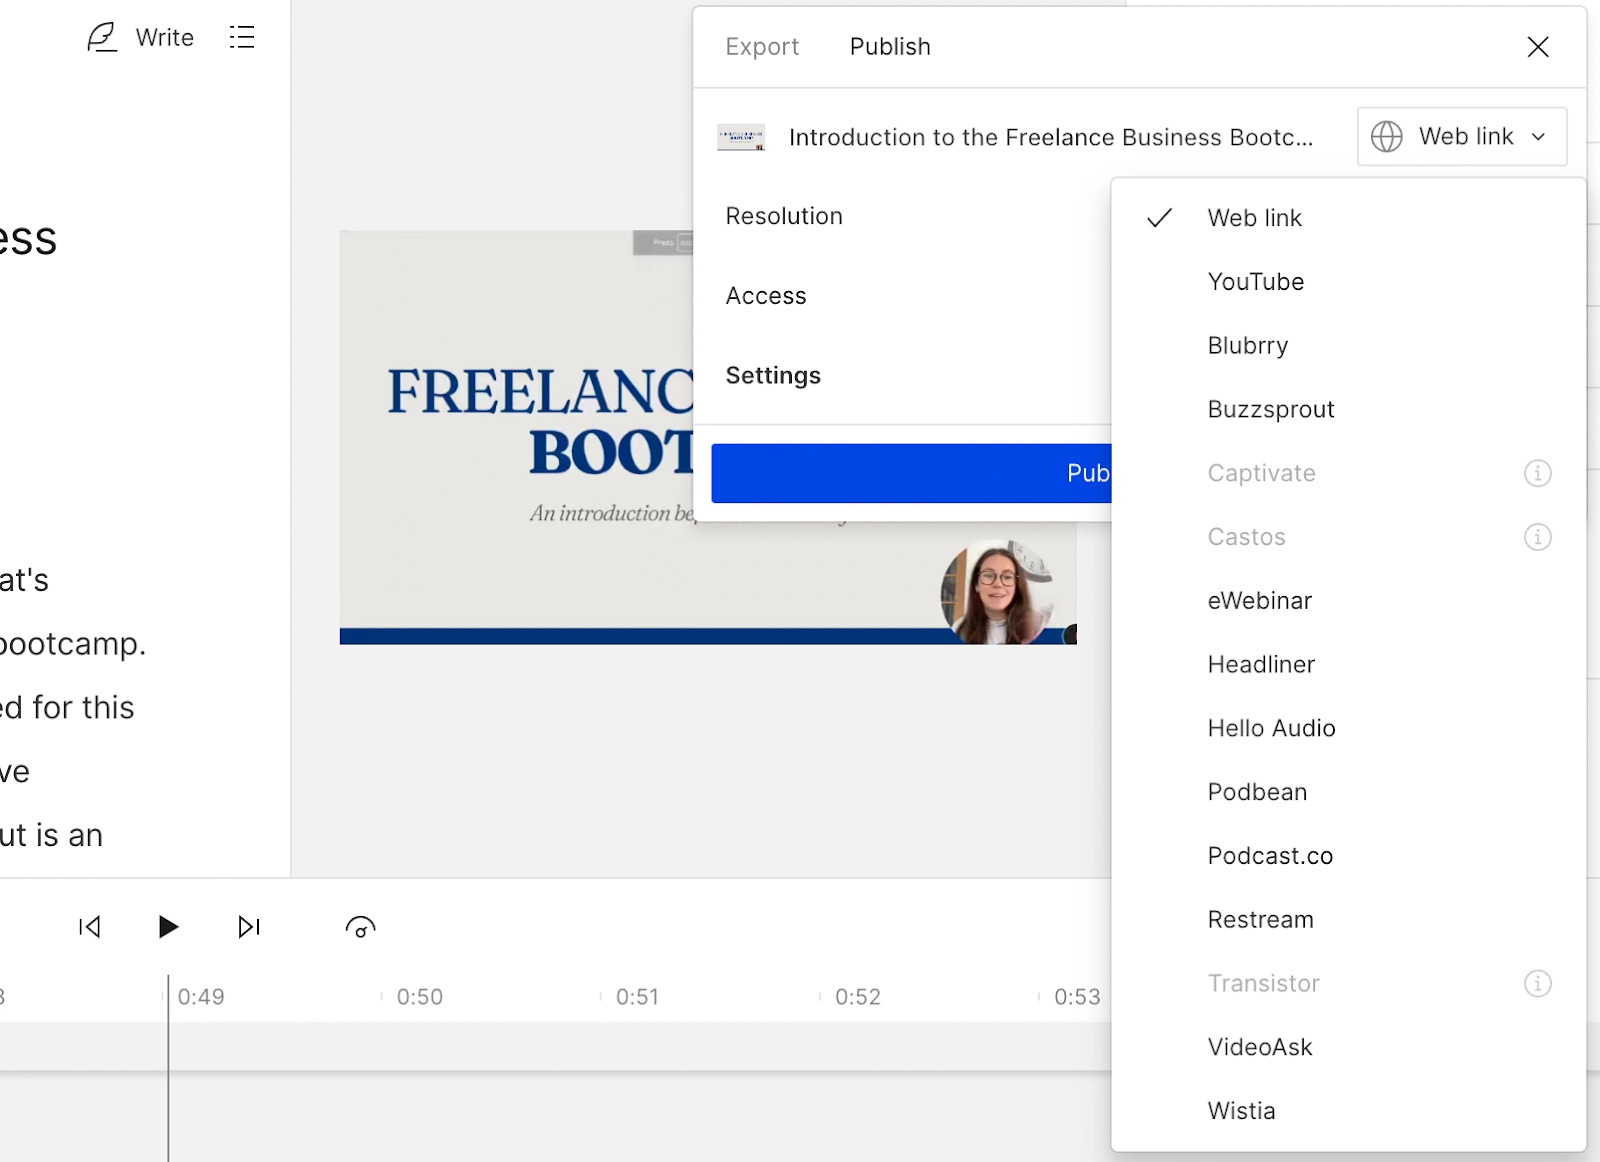Open the outline list icon beside Write
This screenshot has width=1600, height=1162.
point(242,37)
